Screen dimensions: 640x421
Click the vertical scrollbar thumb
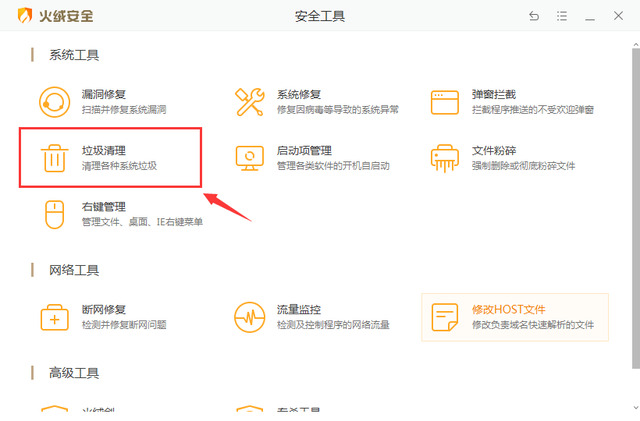click(636, 207)
